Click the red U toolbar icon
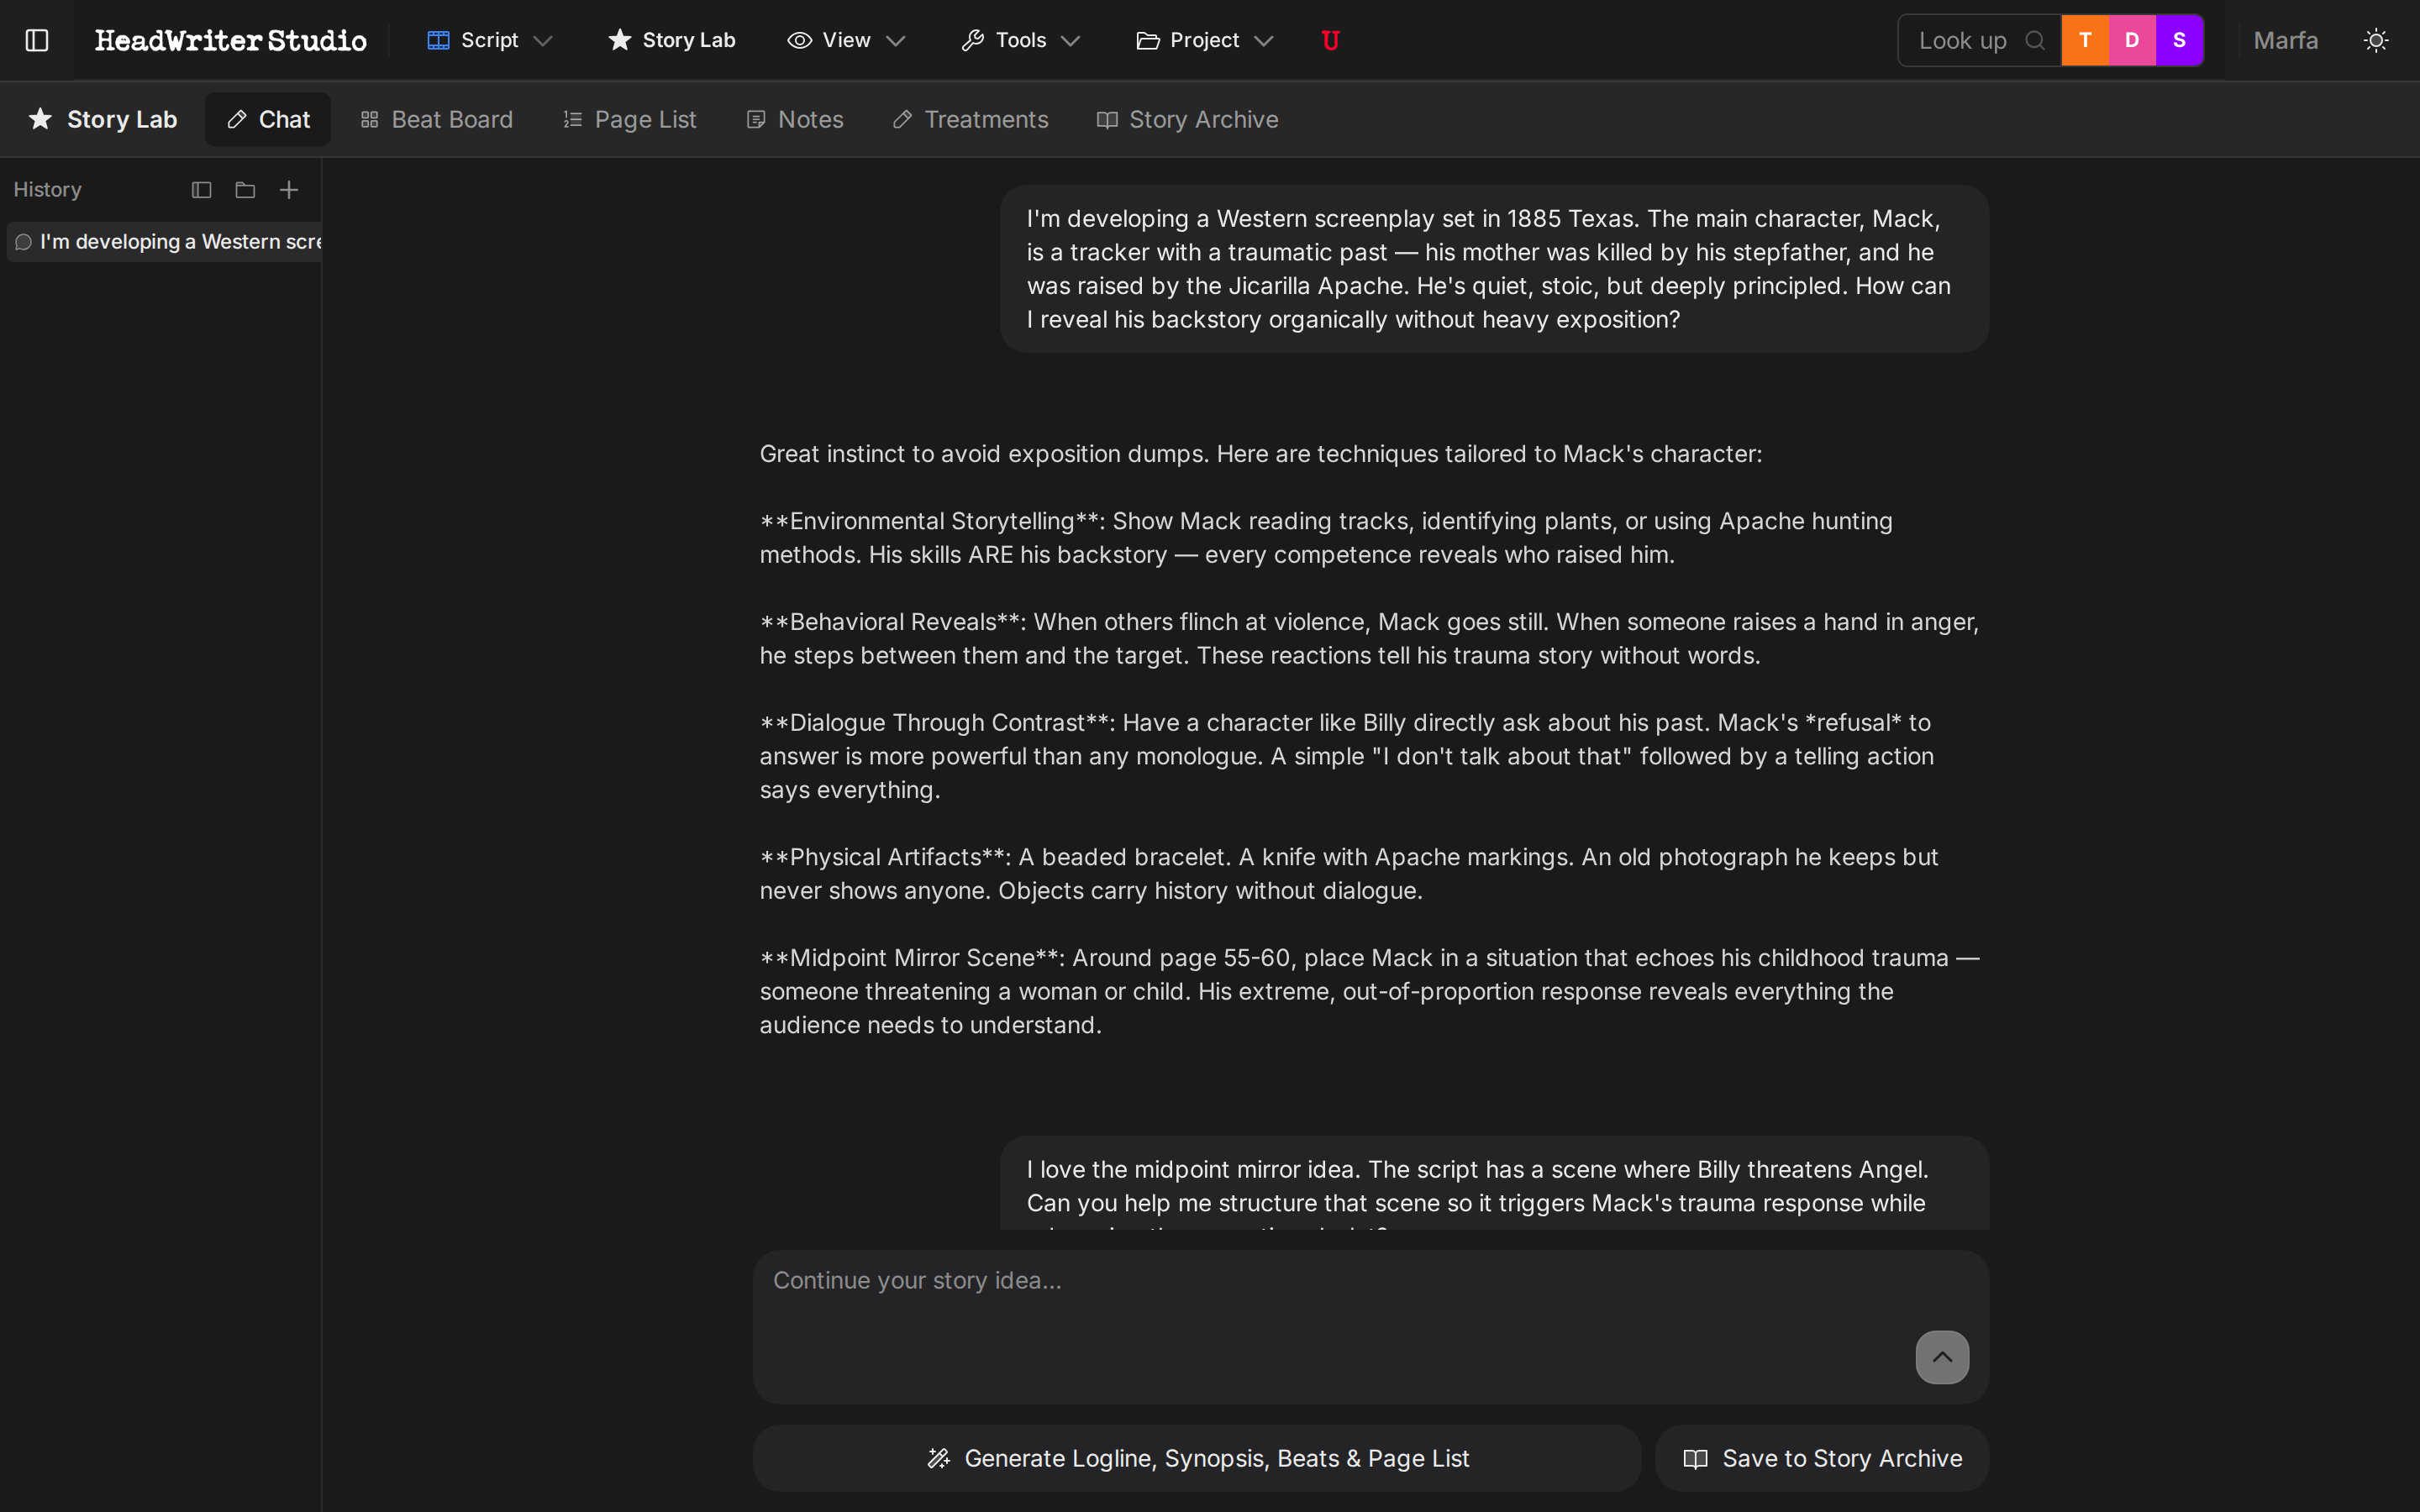This screenshot has width=2420, height=1512. click(x=1330, y=40)
